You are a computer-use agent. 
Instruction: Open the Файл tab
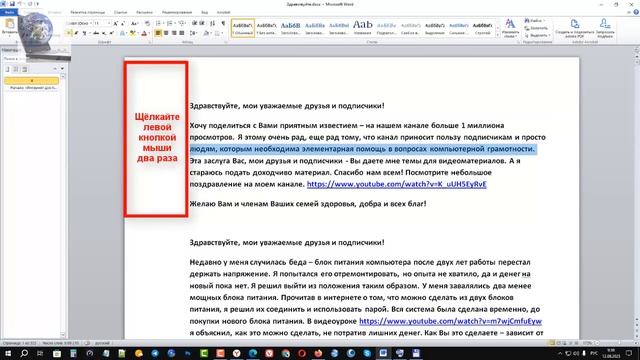[x=9, y=12]
